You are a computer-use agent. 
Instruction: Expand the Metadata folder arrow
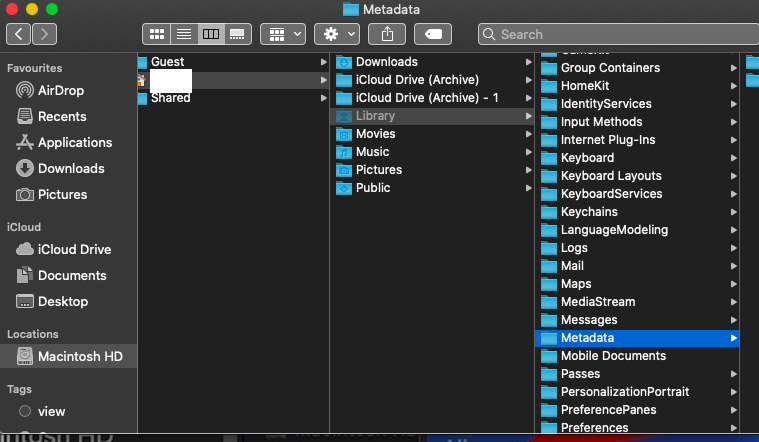[x=734, y=338]
